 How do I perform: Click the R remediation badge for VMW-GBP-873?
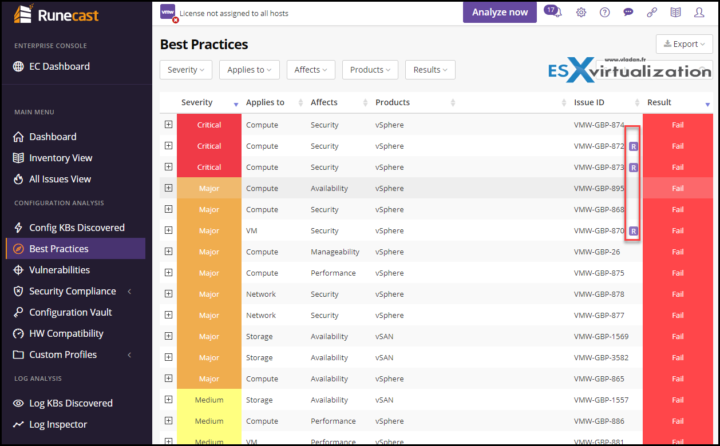(633, 168)
